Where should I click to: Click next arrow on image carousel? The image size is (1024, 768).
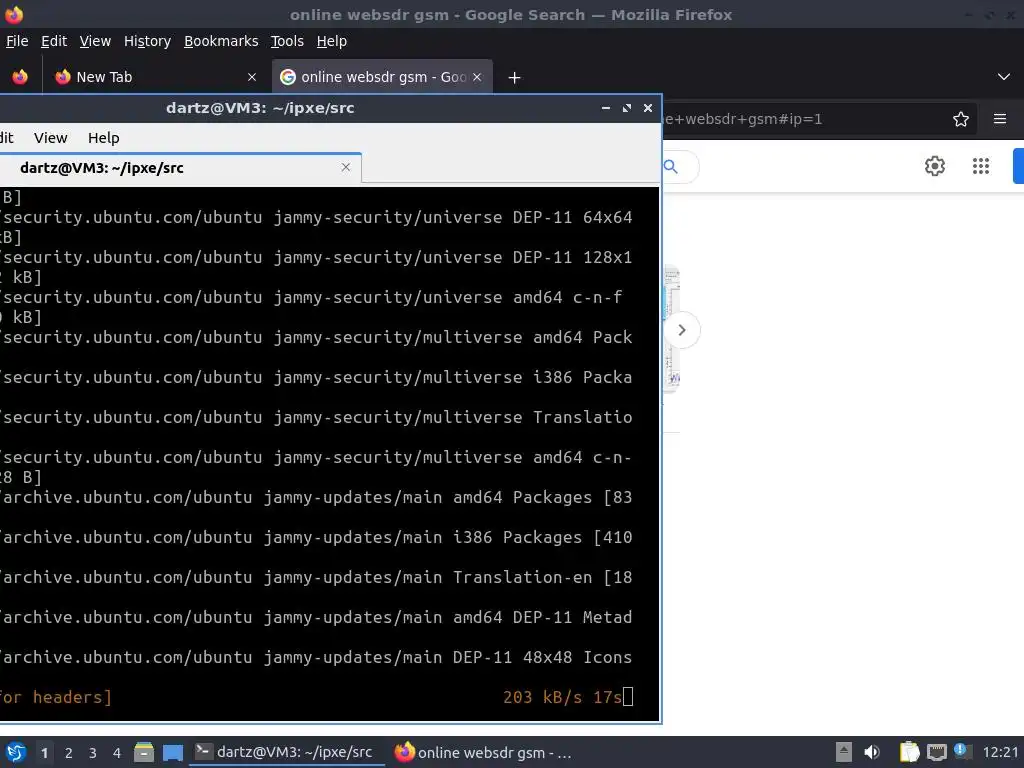(x=682, y=330)
